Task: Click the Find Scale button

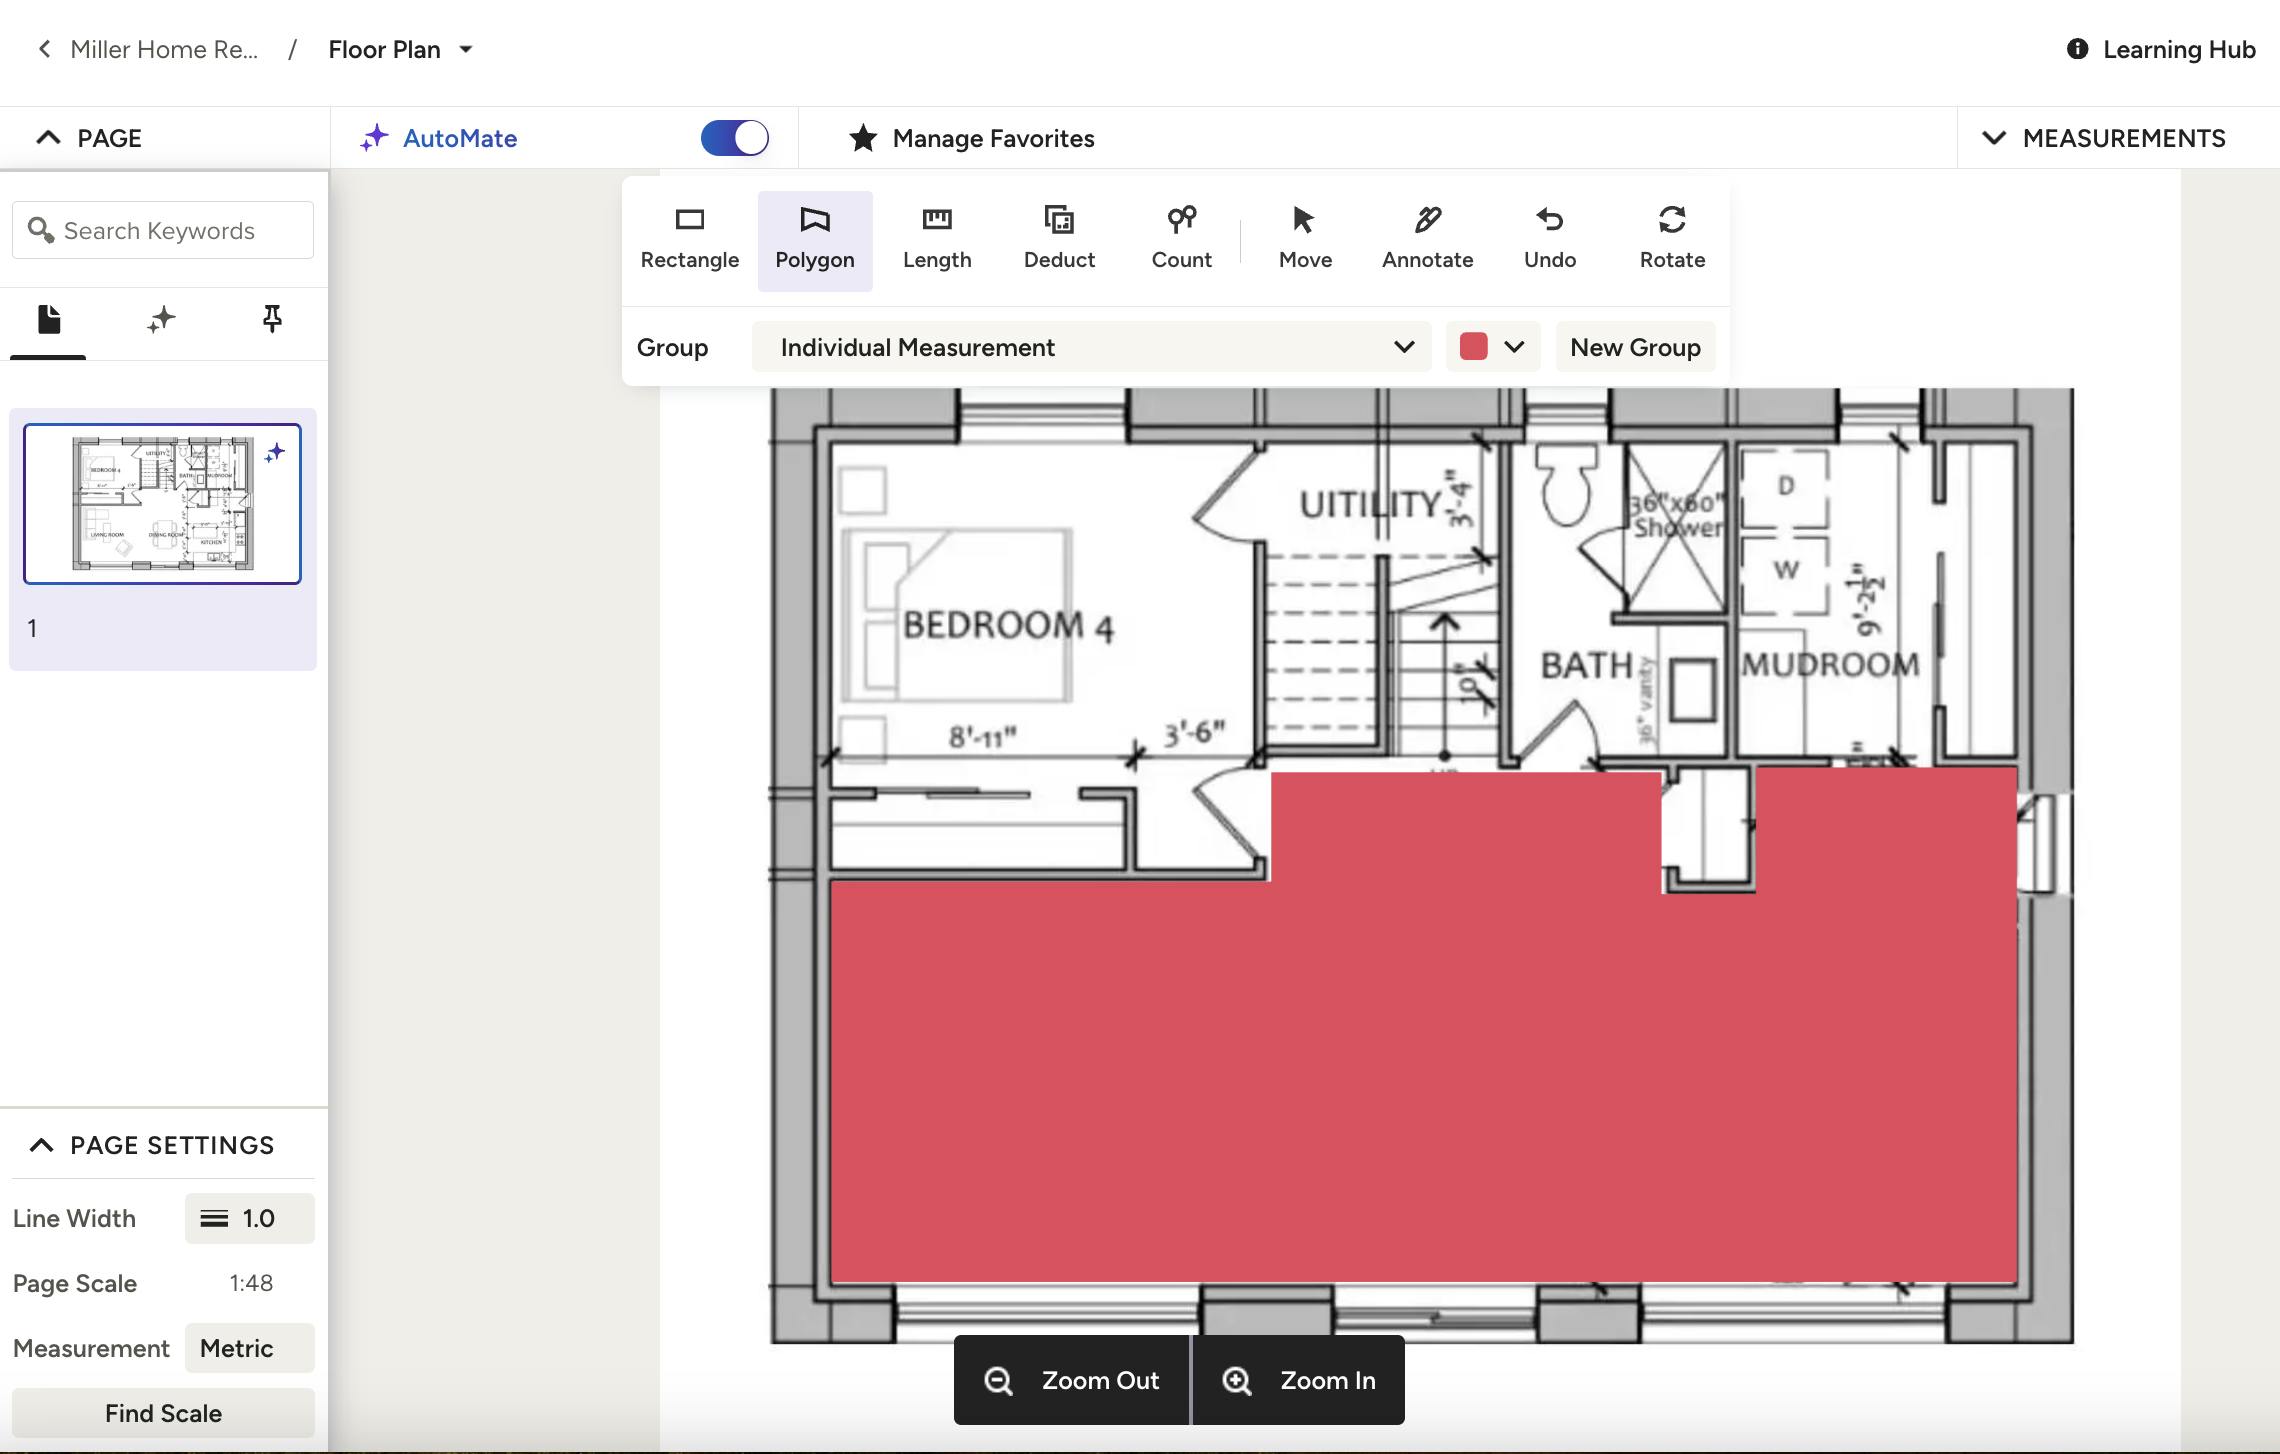Action: click(163, 1413)
